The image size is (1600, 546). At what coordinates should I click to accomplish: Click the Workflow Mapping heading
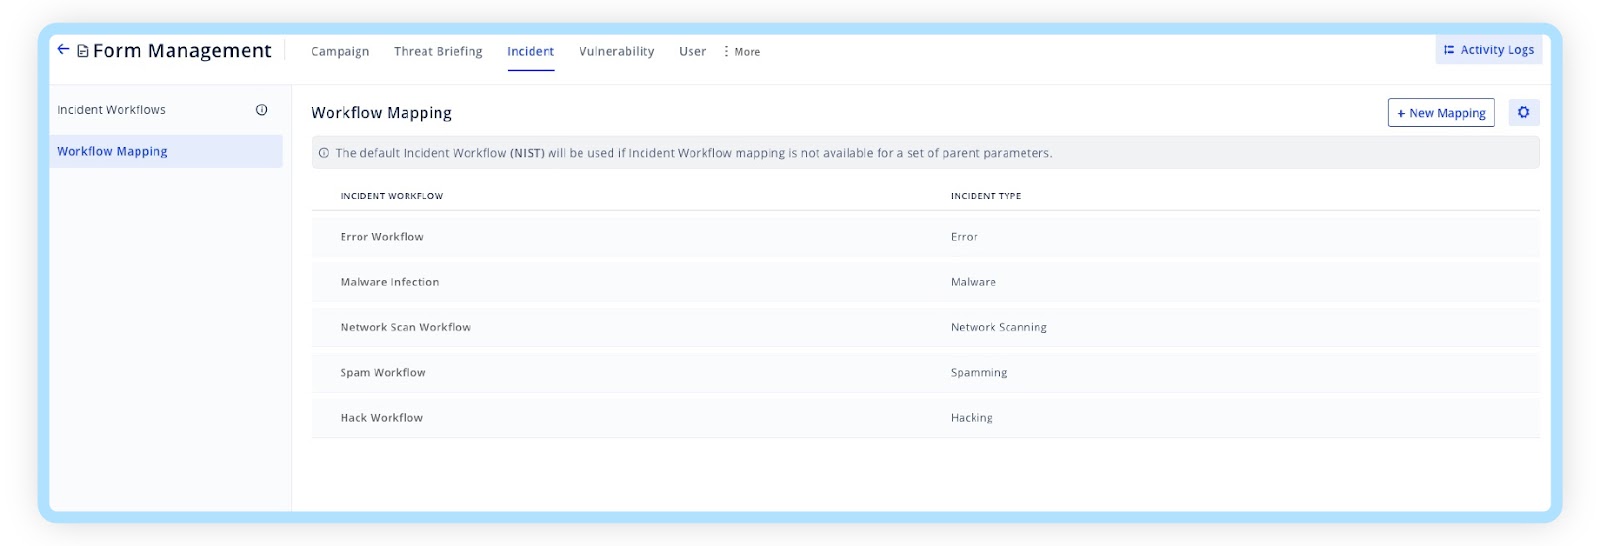(x=381, y=113)
